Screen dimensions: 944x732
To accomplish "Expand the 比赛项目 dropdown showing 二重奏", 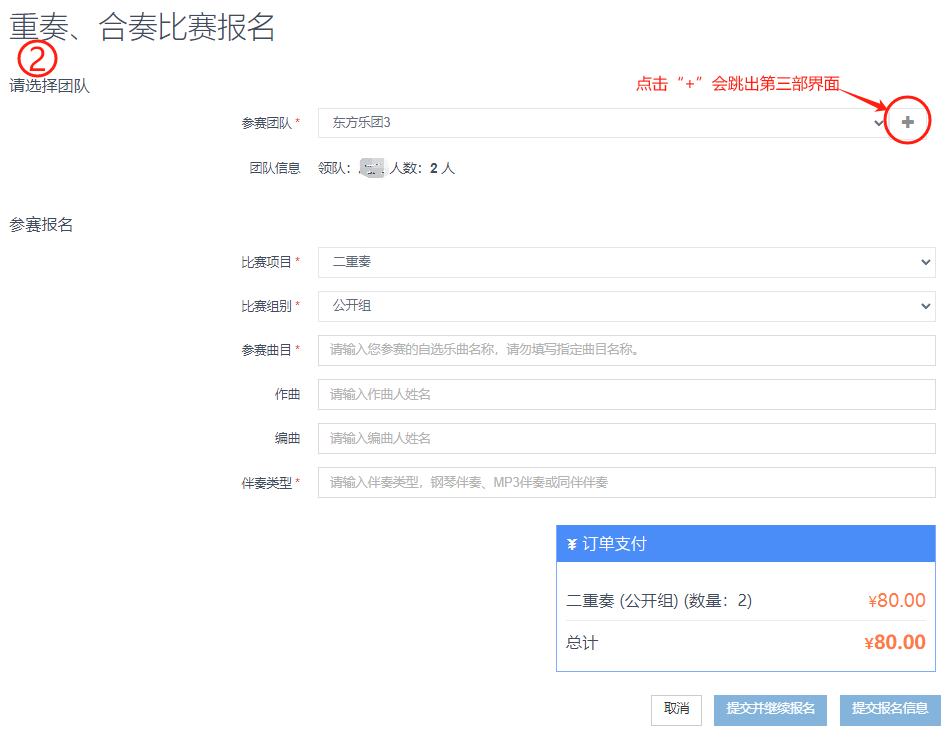I will click(626, 262).
